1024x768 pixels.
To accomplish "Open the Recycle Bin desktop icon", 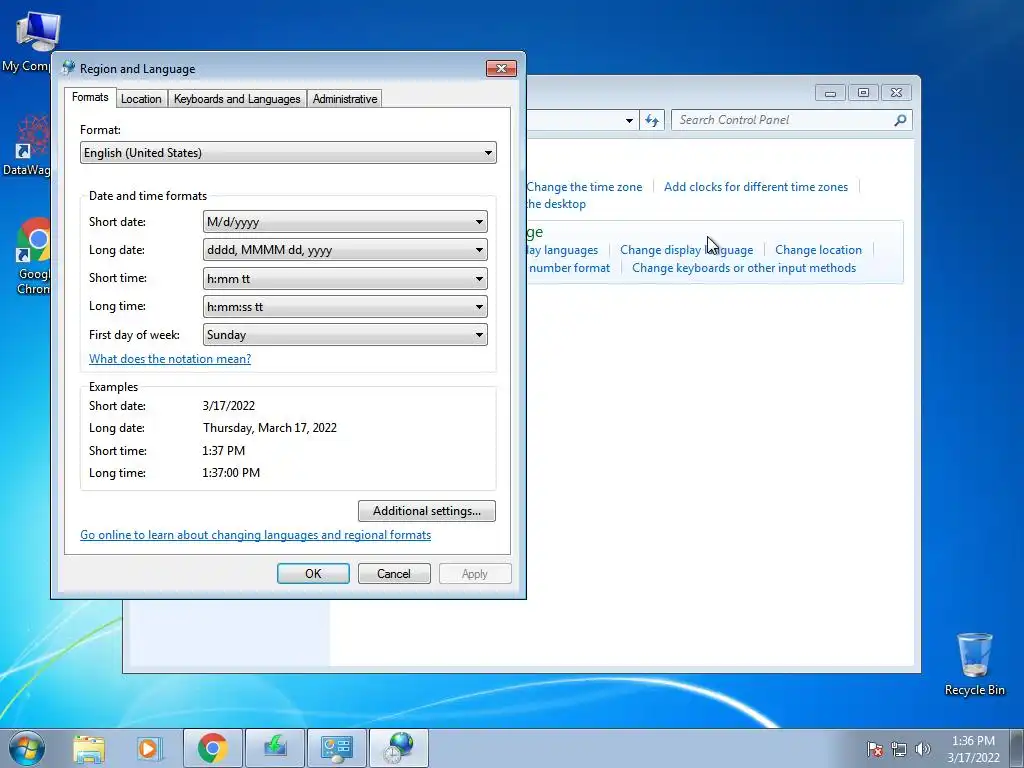I will click(x=974, y=664).
